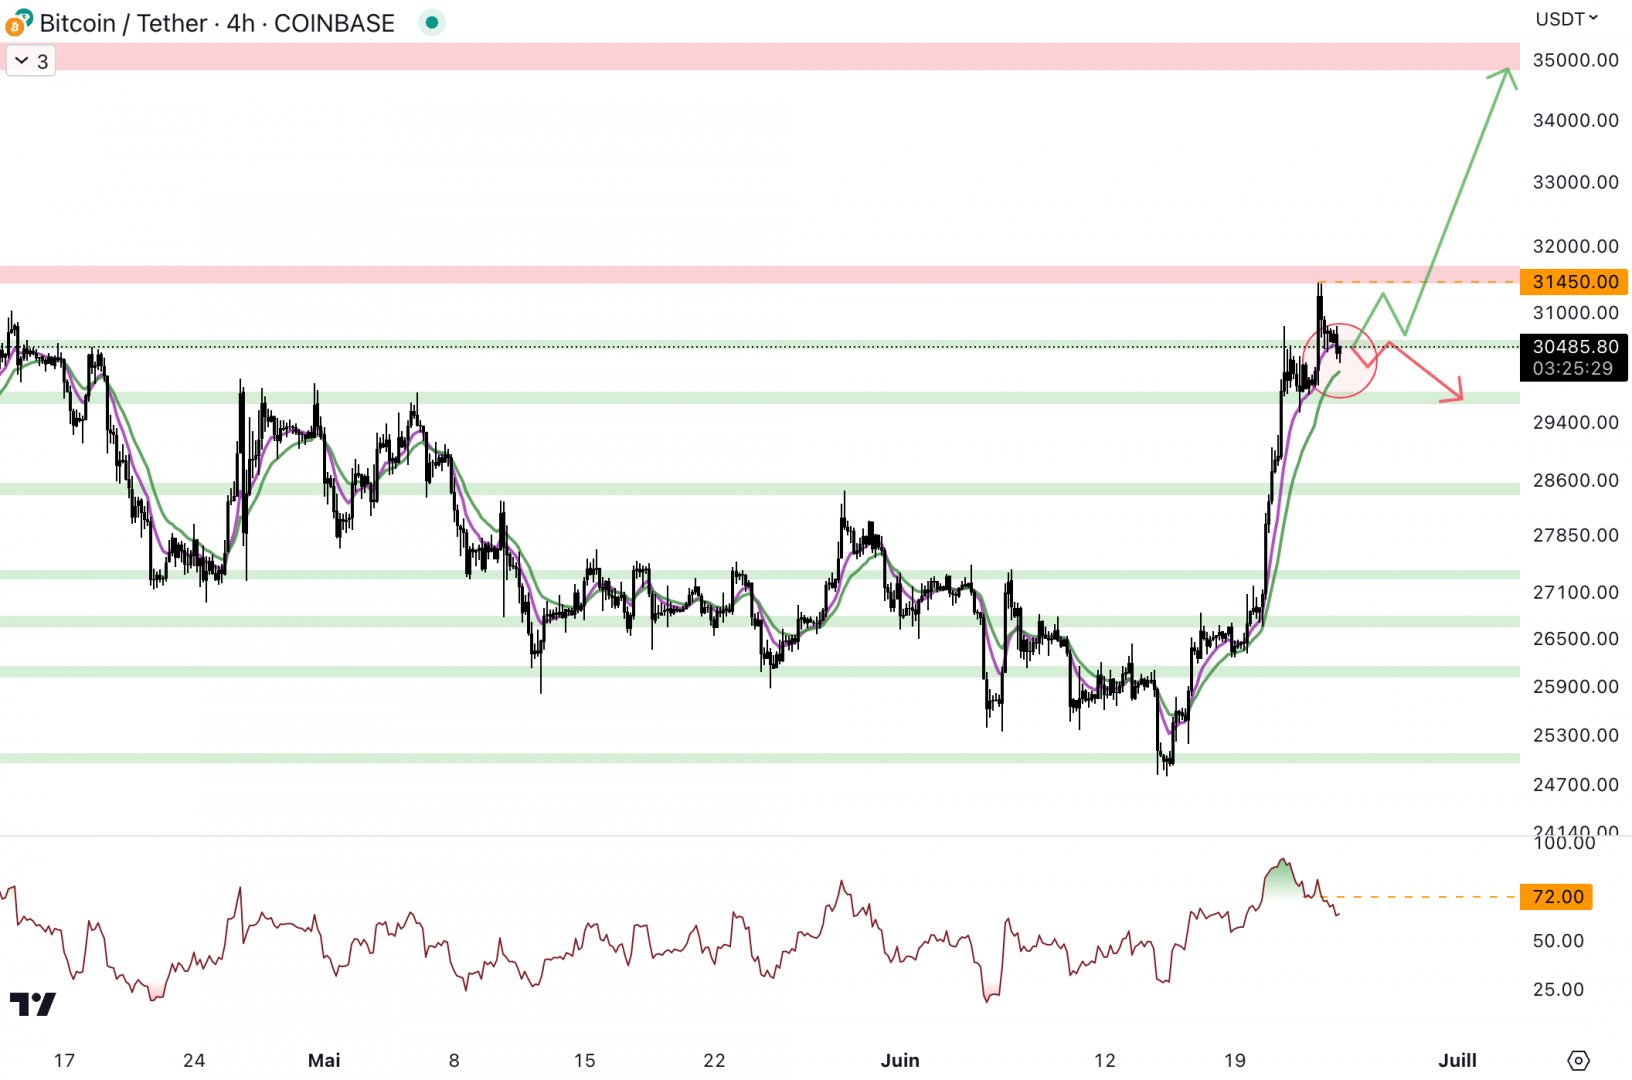Click the green market status dot
The image size is (1632, 1080).
[432, 22]
